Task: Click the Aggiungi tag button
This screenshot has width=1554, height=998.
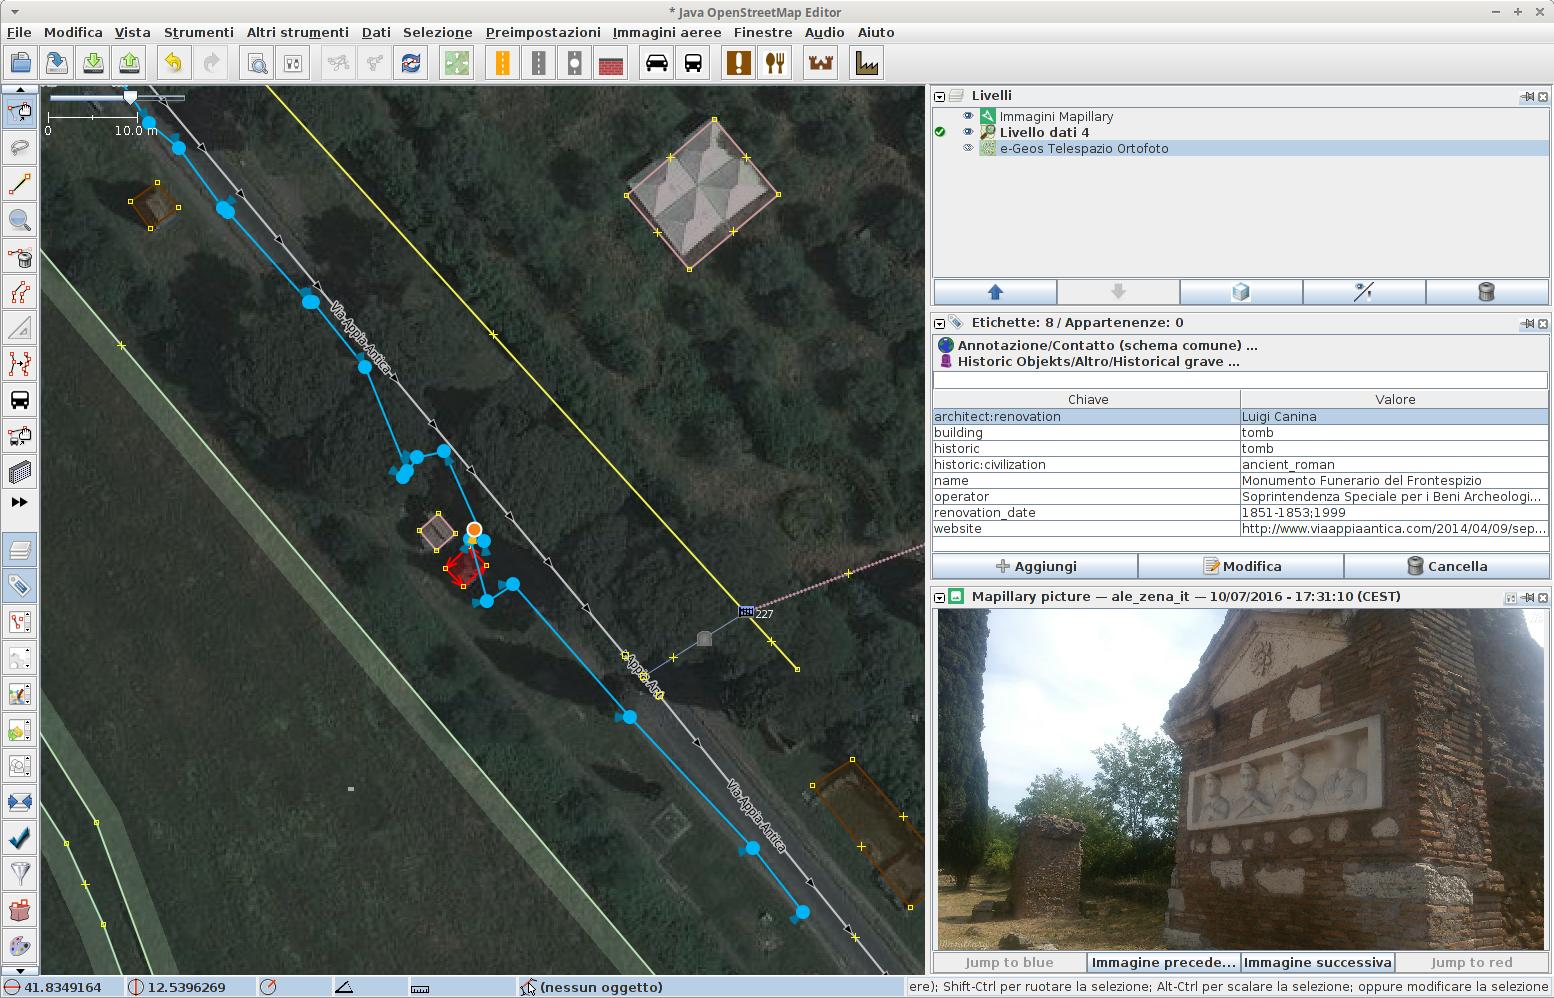Action: click(x=1035, y=566)
